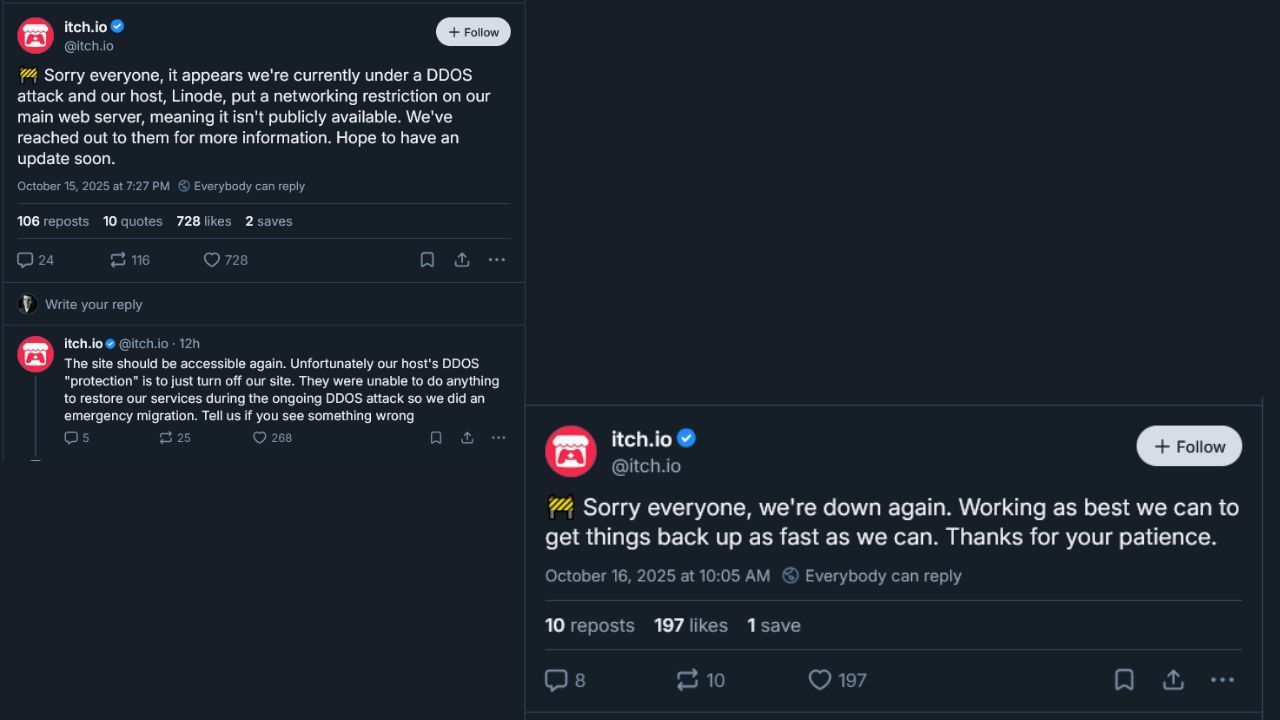Image resolution: width=1280 pixels, height=720 pixels.
Task: Like the "we're down again" post
Action: tap(820, 680)
